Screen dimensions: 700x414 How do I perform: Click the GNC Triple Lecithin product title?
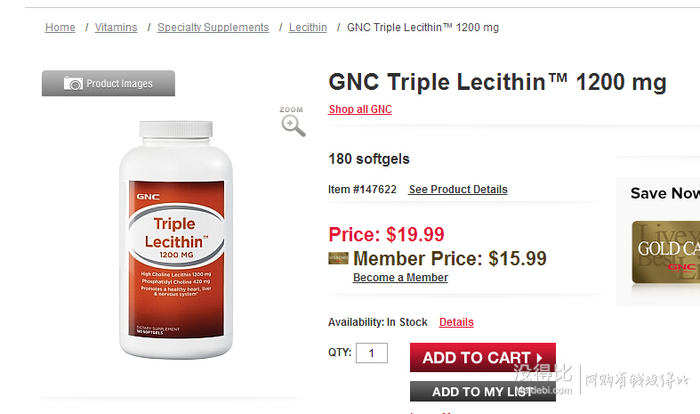[x=497, y=82]
